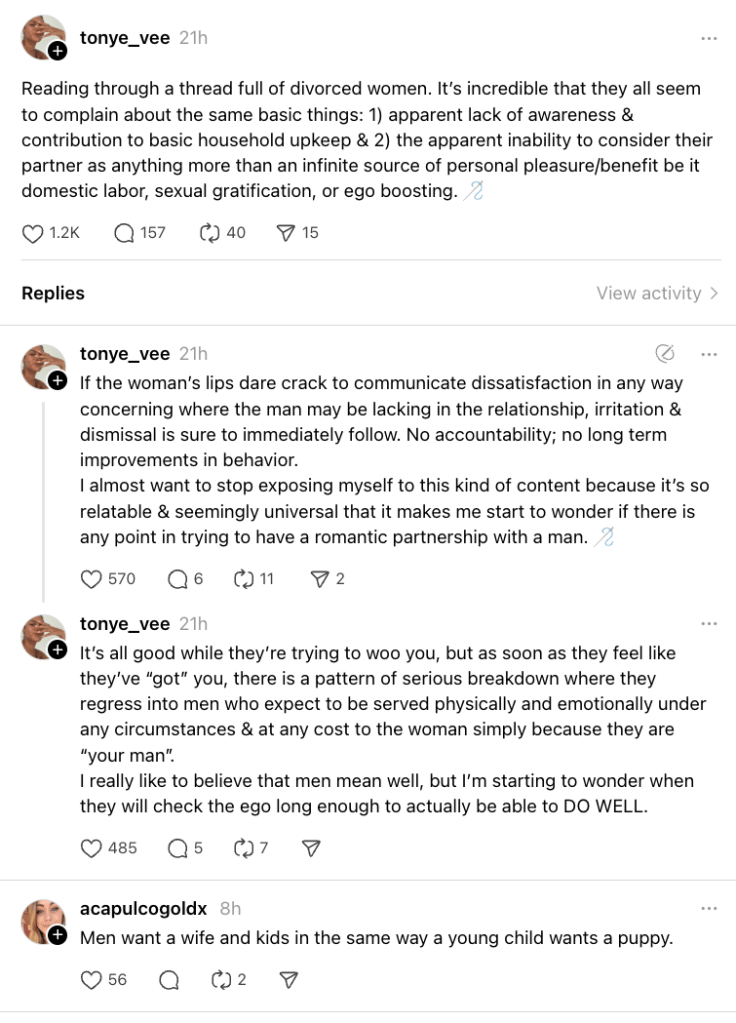Open tonye_vee's profile from top post username

124,38
